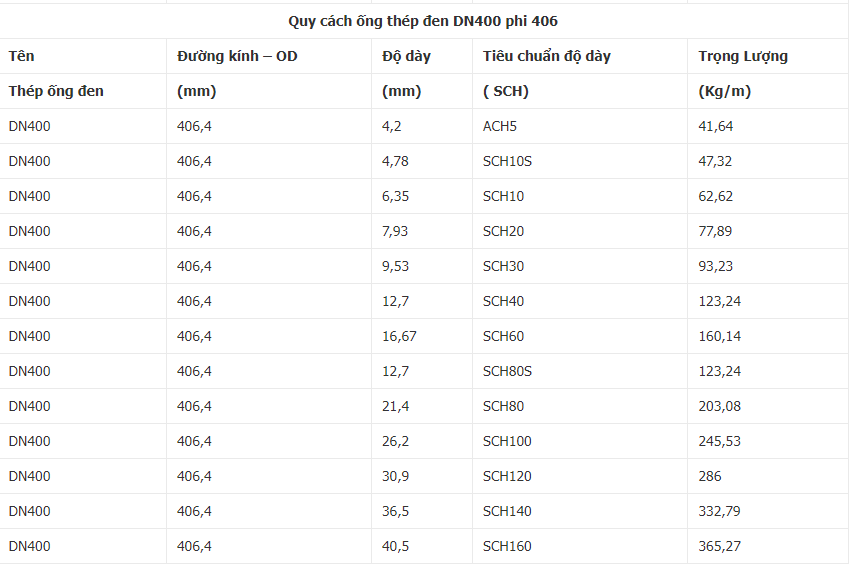Click the weight value 245,53
Screen dimensions: 854x564
point(719,441)
